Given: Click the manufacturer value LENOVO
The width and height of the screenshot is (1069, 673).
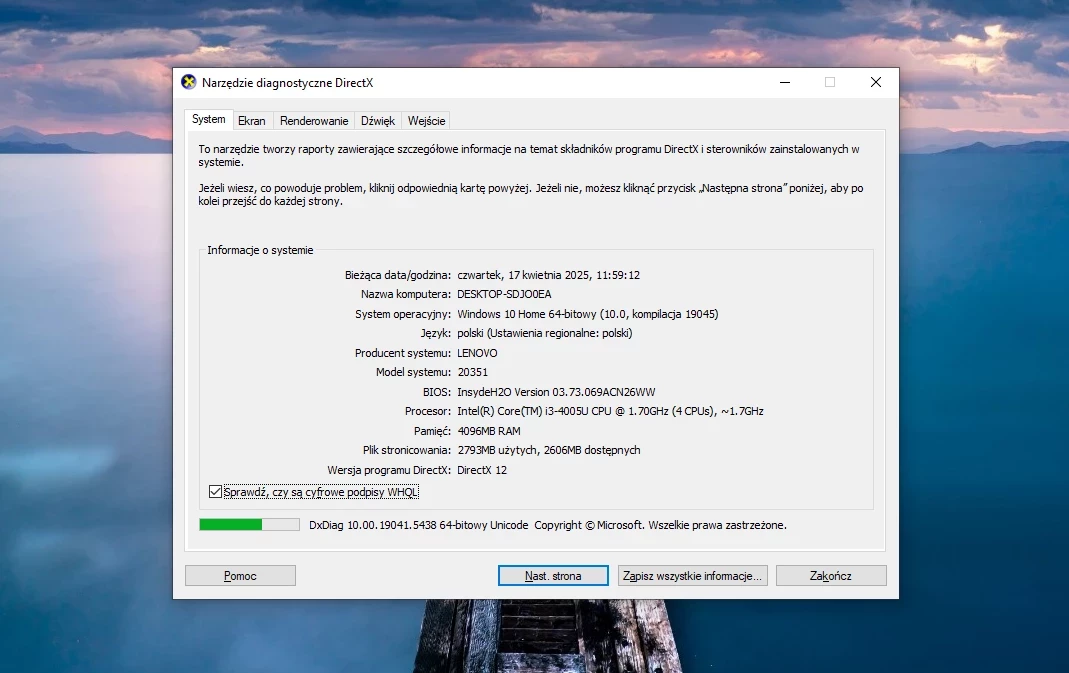Looking at the screenshot, I should tap(477, 353).
